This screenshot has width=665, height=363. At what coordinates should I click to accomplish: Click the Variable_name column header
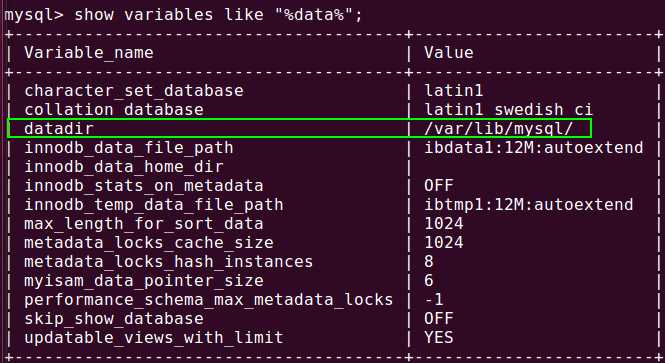click(x=89, y=53)
